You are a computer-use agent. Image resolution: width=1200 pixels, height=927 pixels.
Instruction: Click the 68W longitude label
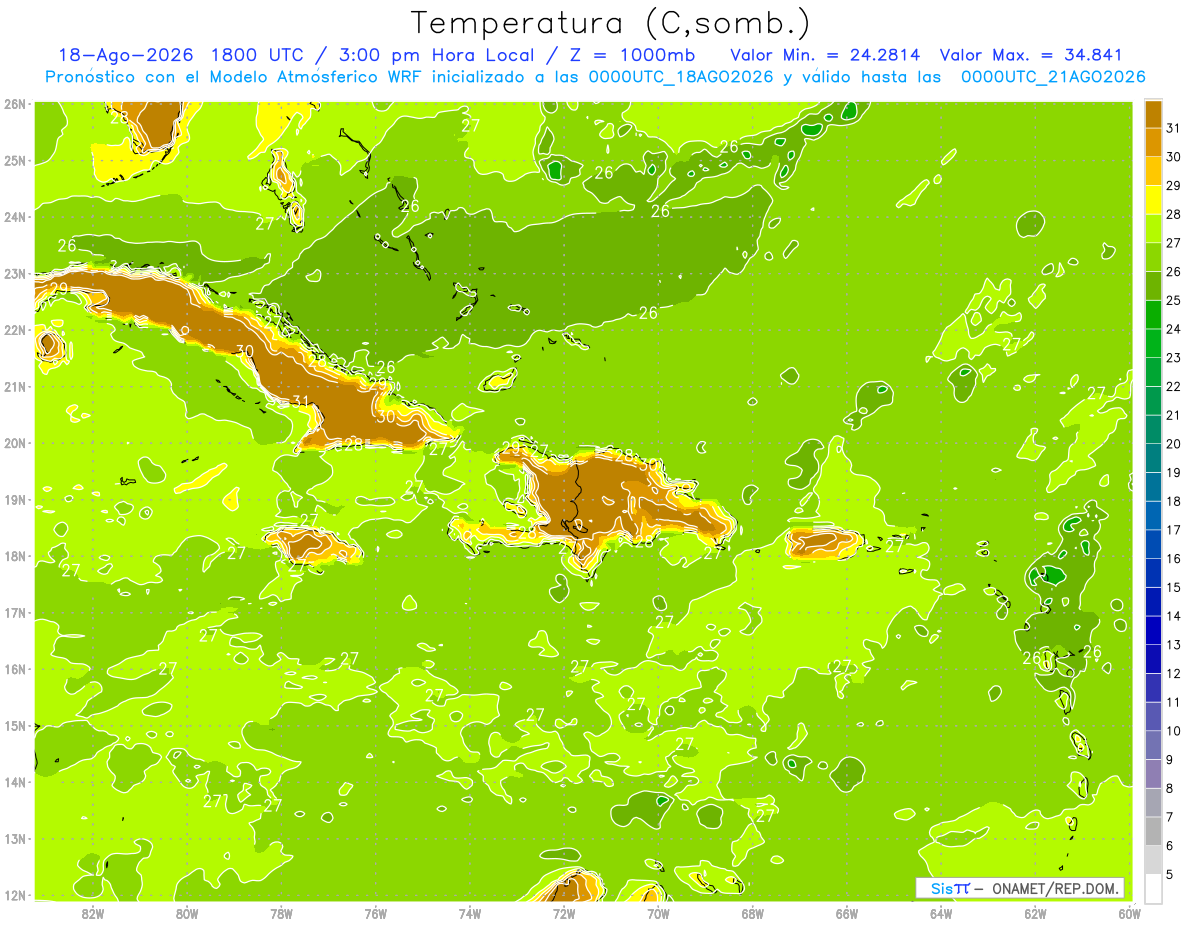coord(753,913)
